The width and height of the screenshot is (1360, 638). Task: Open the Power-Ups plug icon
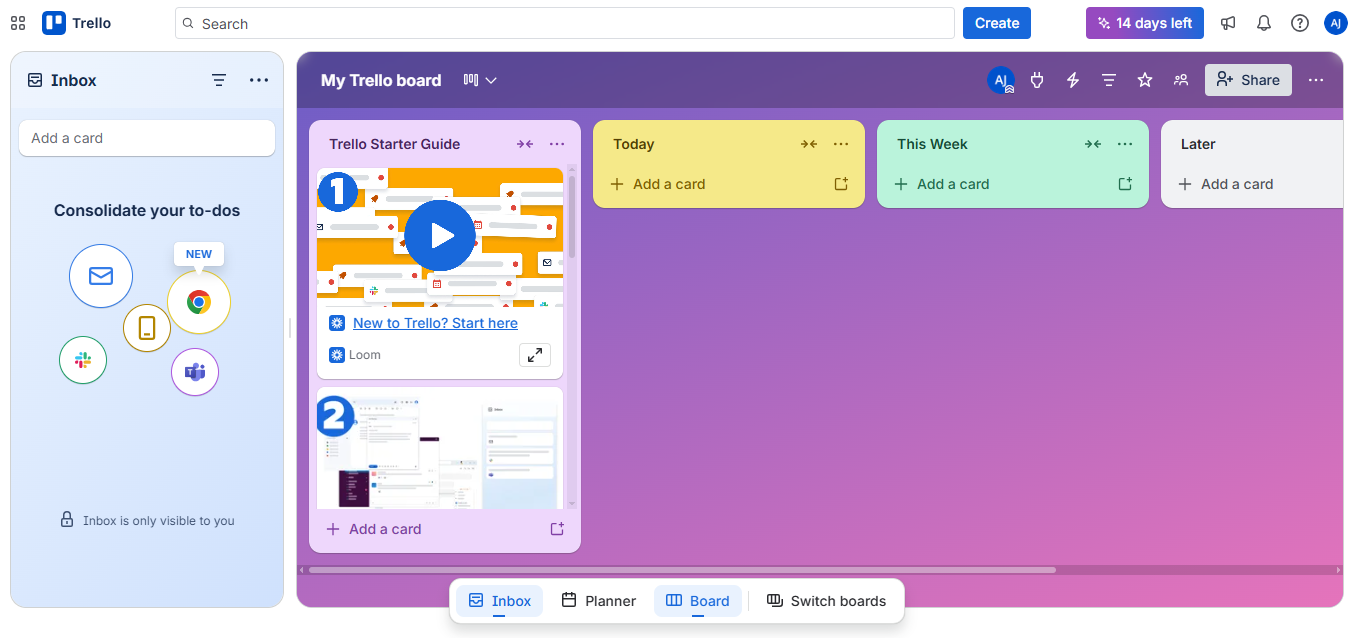point(1037,80)
